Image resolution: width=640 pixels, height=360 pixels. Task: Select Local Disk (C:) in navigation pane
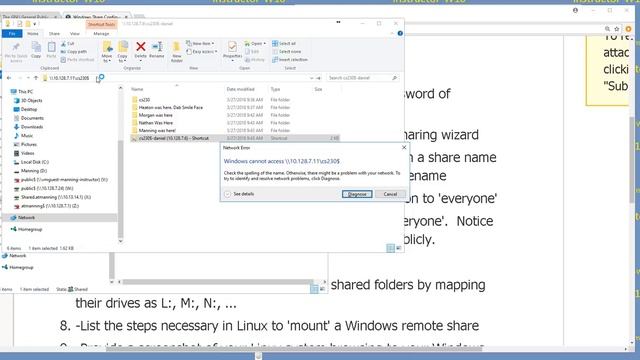[x=34, y=162]
